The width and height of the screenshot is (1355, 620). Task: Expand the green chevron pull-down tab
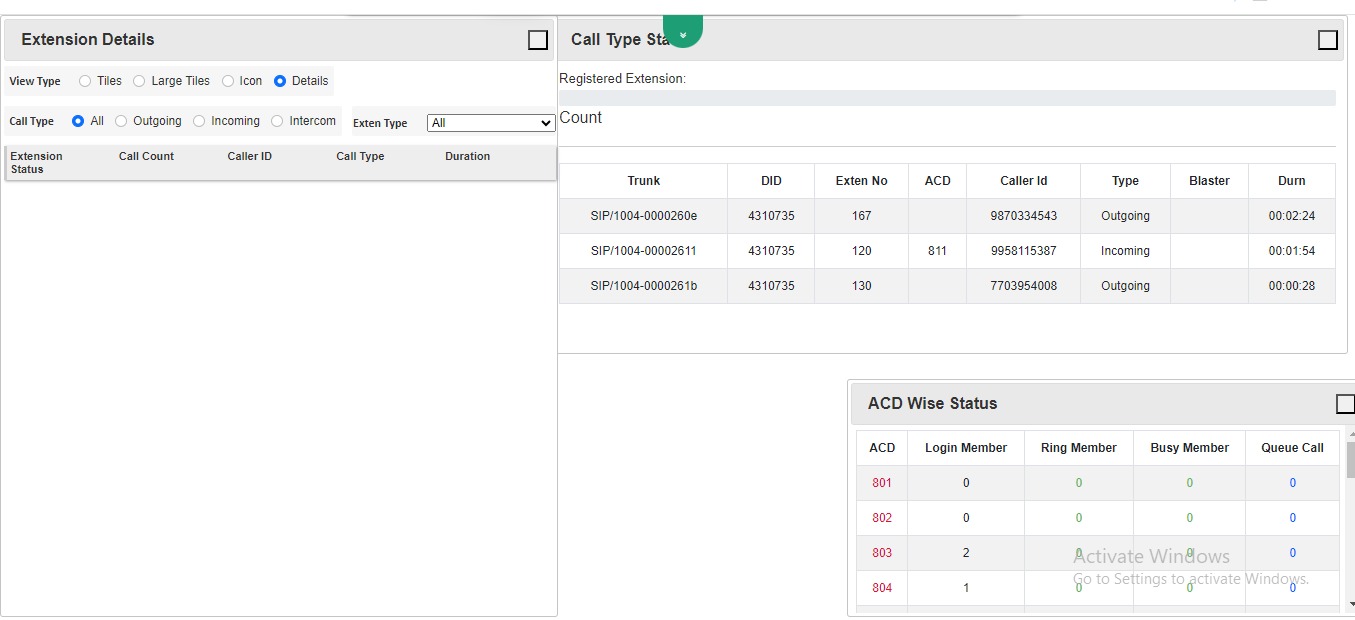pyautogui.click(x=683, y=34)
